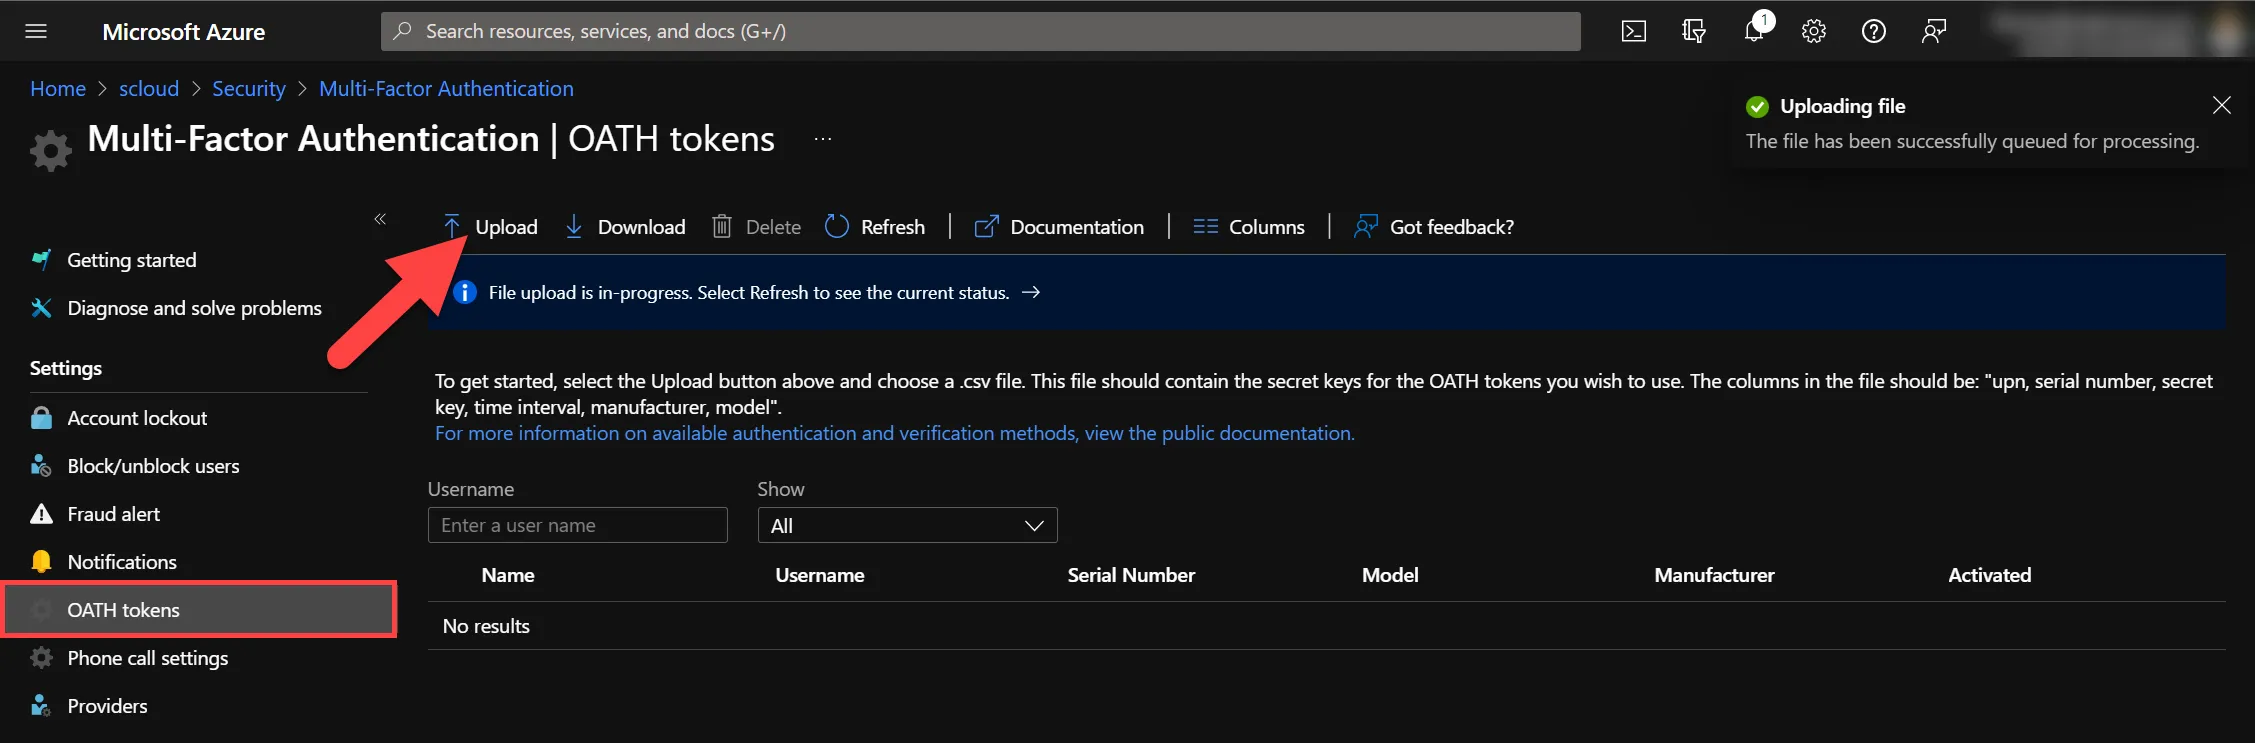The width and height of the screenshot is (2255, 743).
Task: Click the Download toolbar button
Action: pos(625,227)
